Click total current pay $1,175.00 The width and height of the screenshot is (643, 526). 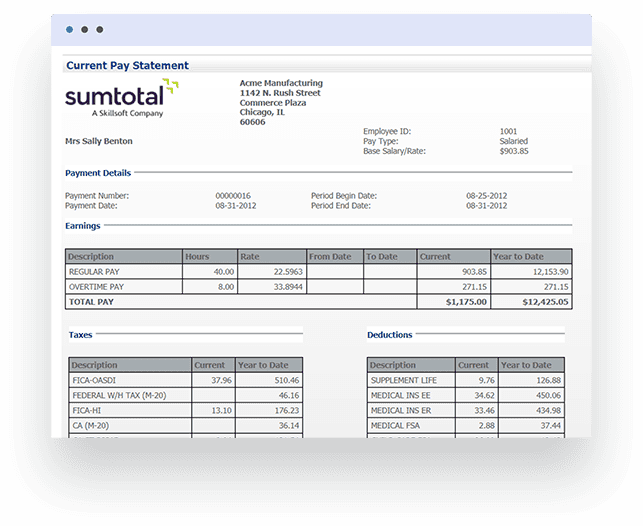click(x=466, y=302)
